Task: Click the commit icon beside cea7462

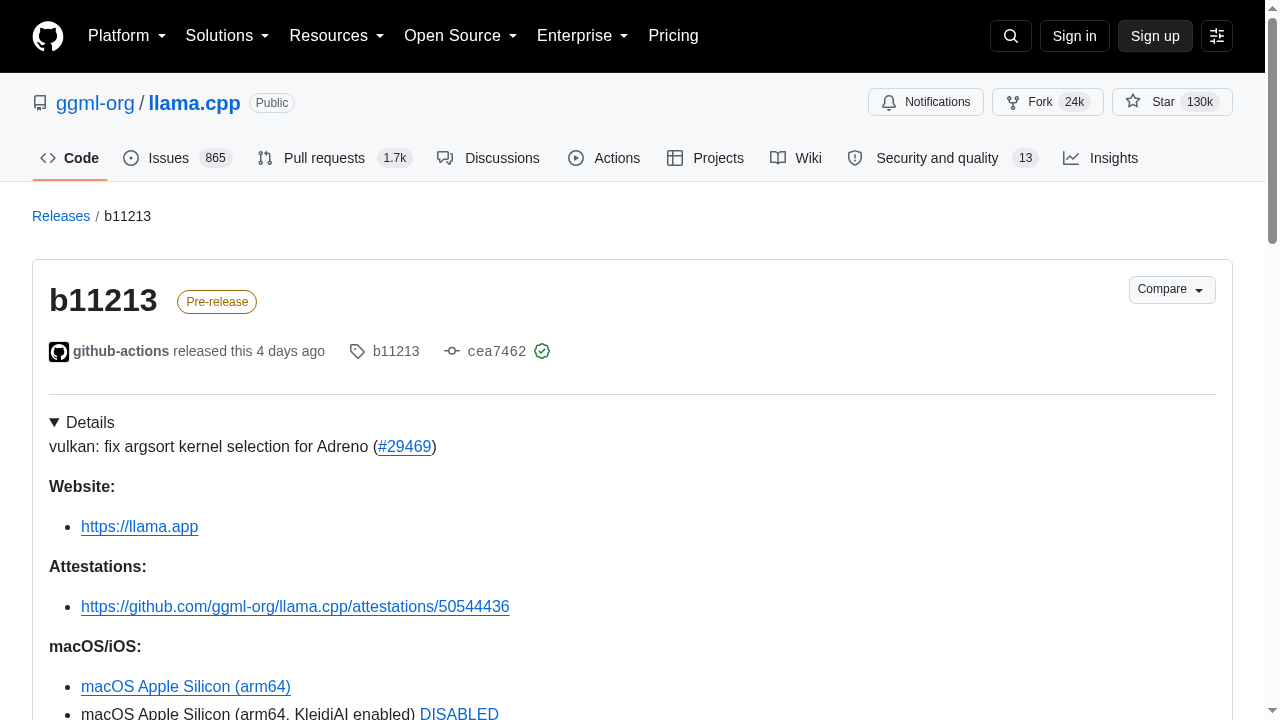Action: 452,351
